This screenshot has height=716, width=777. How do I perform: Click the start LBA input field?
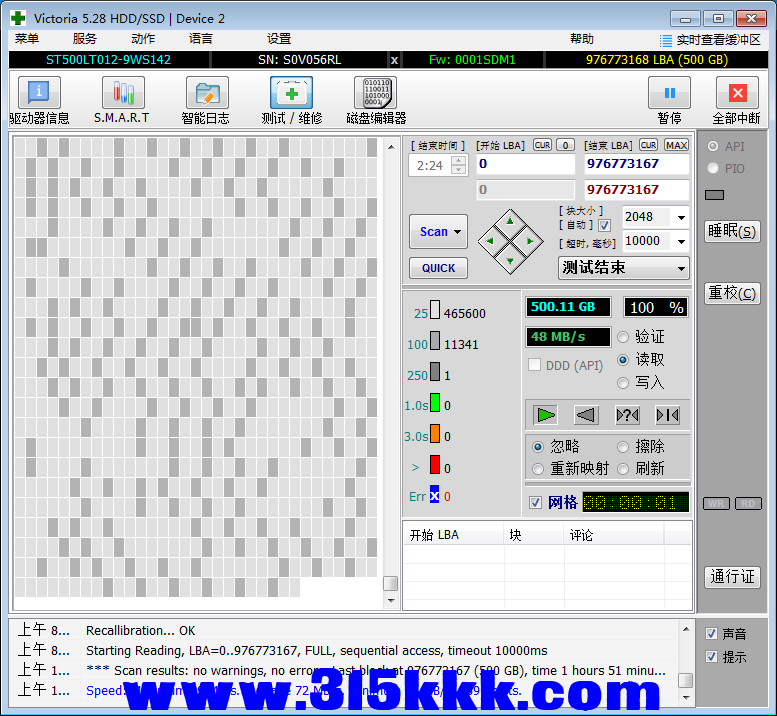[x=525, y=164]
